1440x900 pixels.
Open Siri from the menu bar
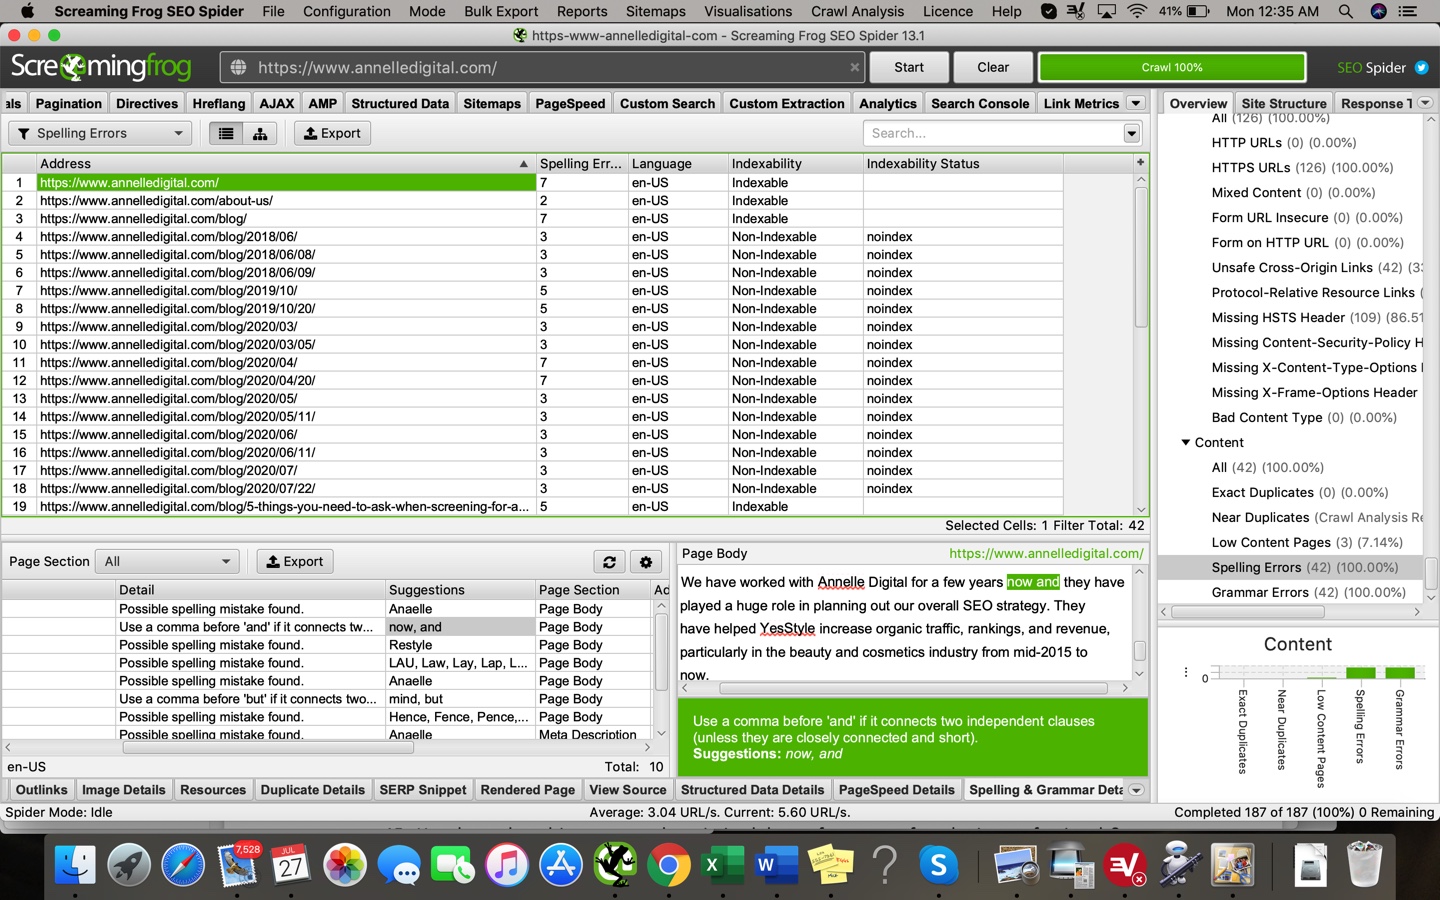point(1378,11)
